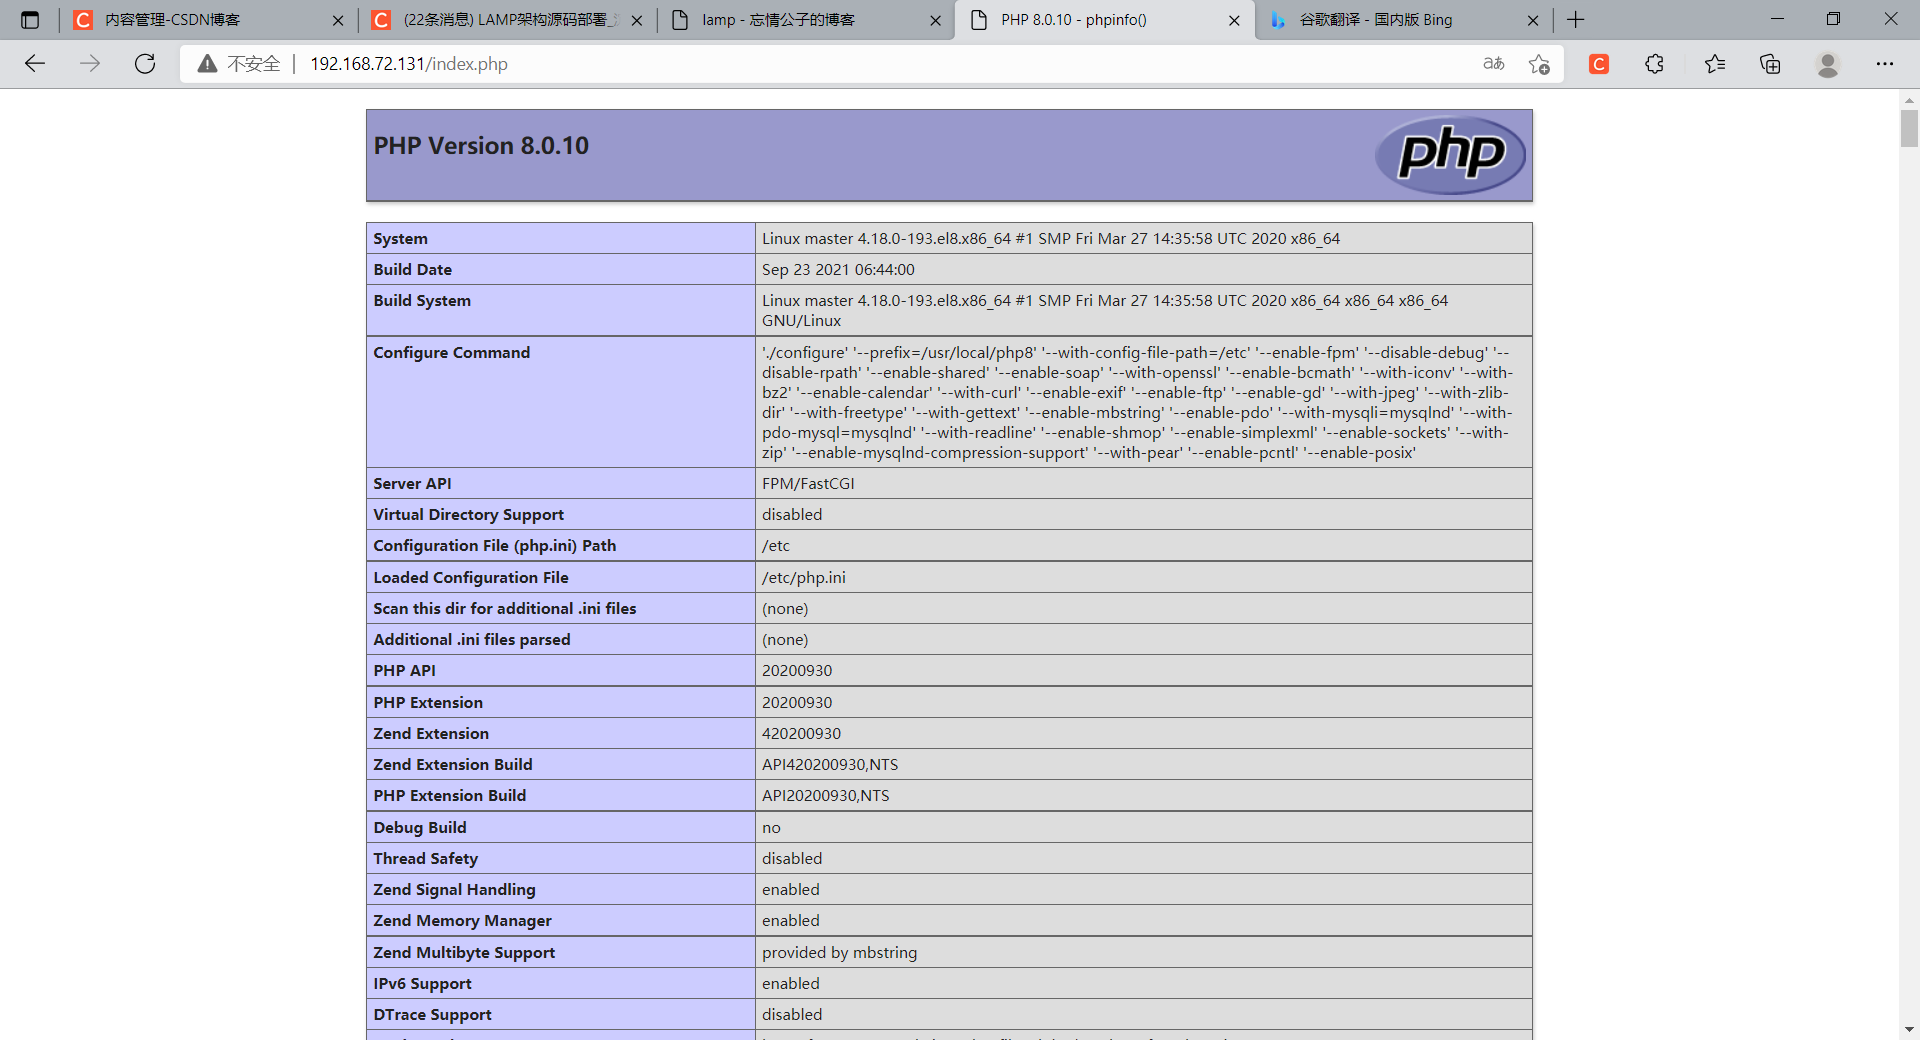
Task: Reload the phpinfo page
Action: point(145,64)
